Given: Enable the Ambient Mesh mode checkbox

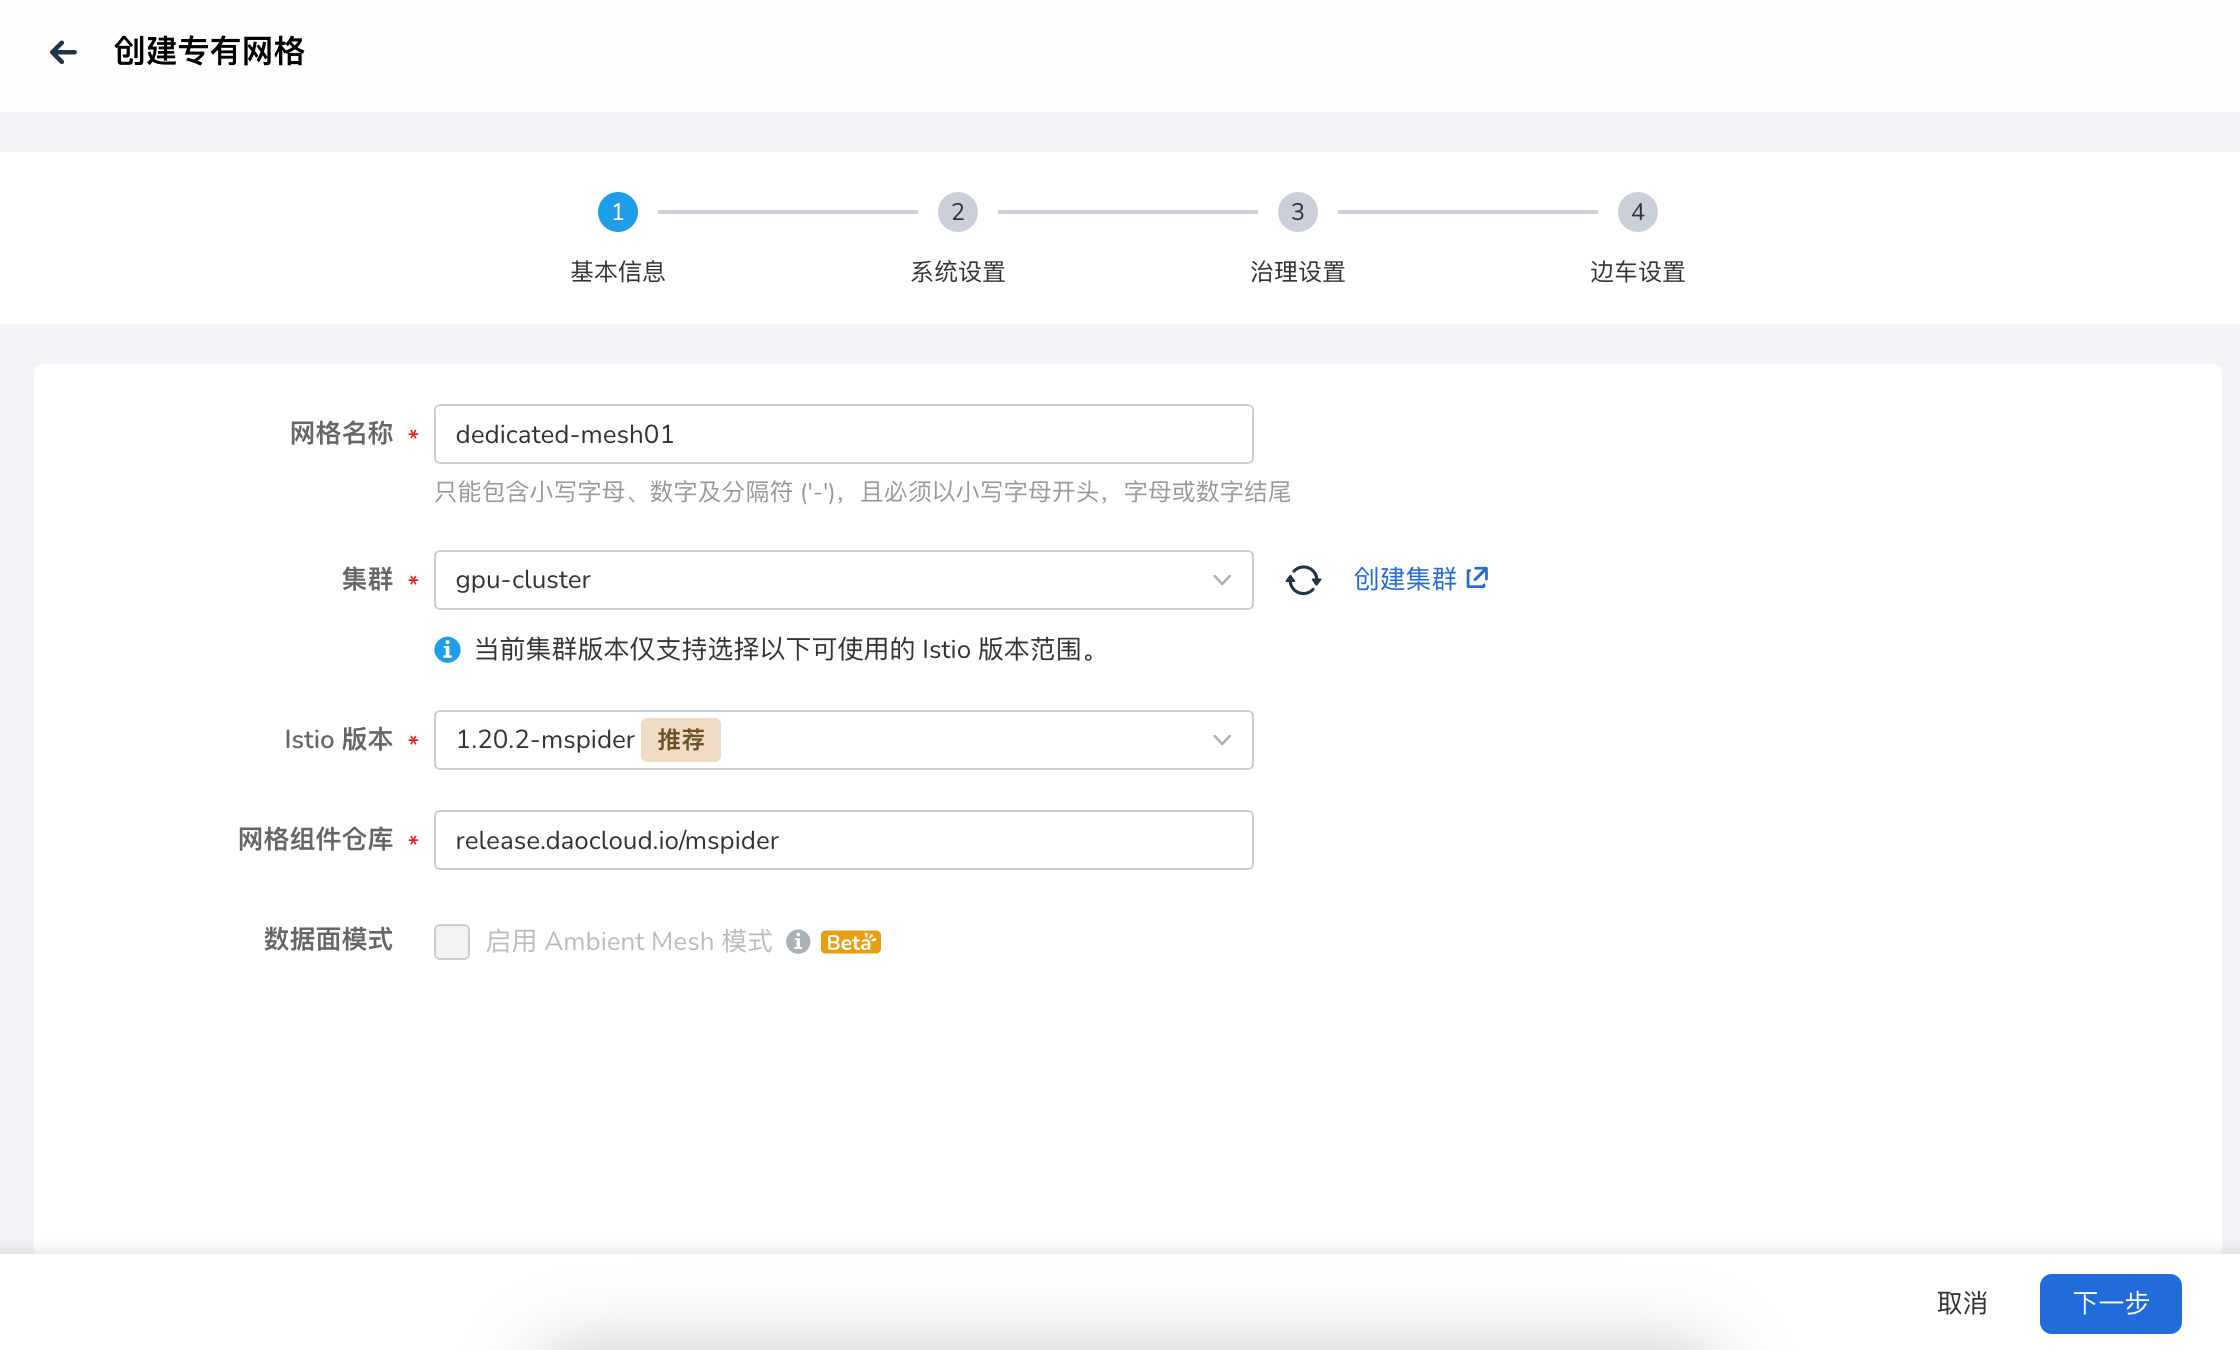Looking at the screenshot, I should (x=452, y=942).
